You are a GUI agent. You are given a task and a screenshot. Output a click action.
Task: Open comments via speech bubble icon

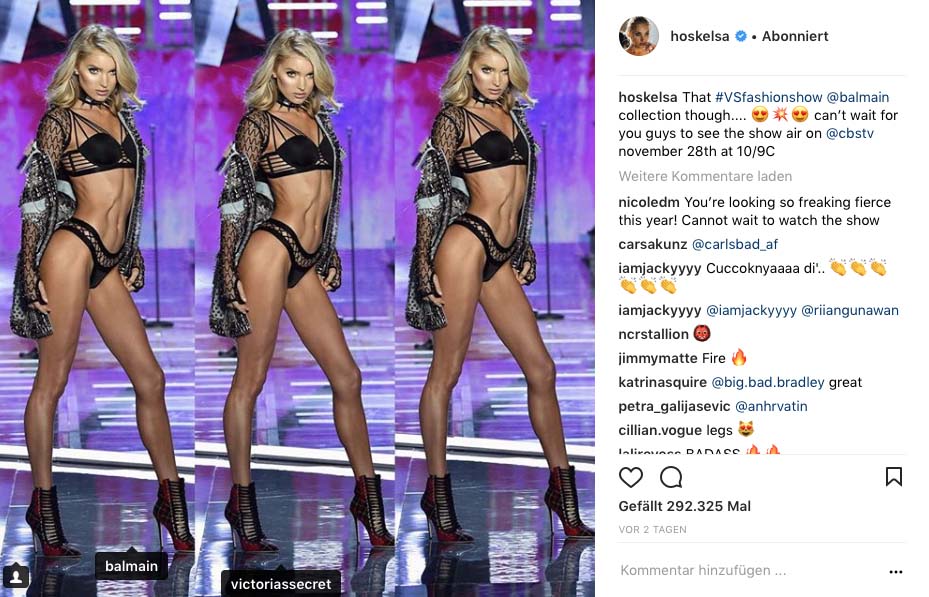tap(671, 477)
